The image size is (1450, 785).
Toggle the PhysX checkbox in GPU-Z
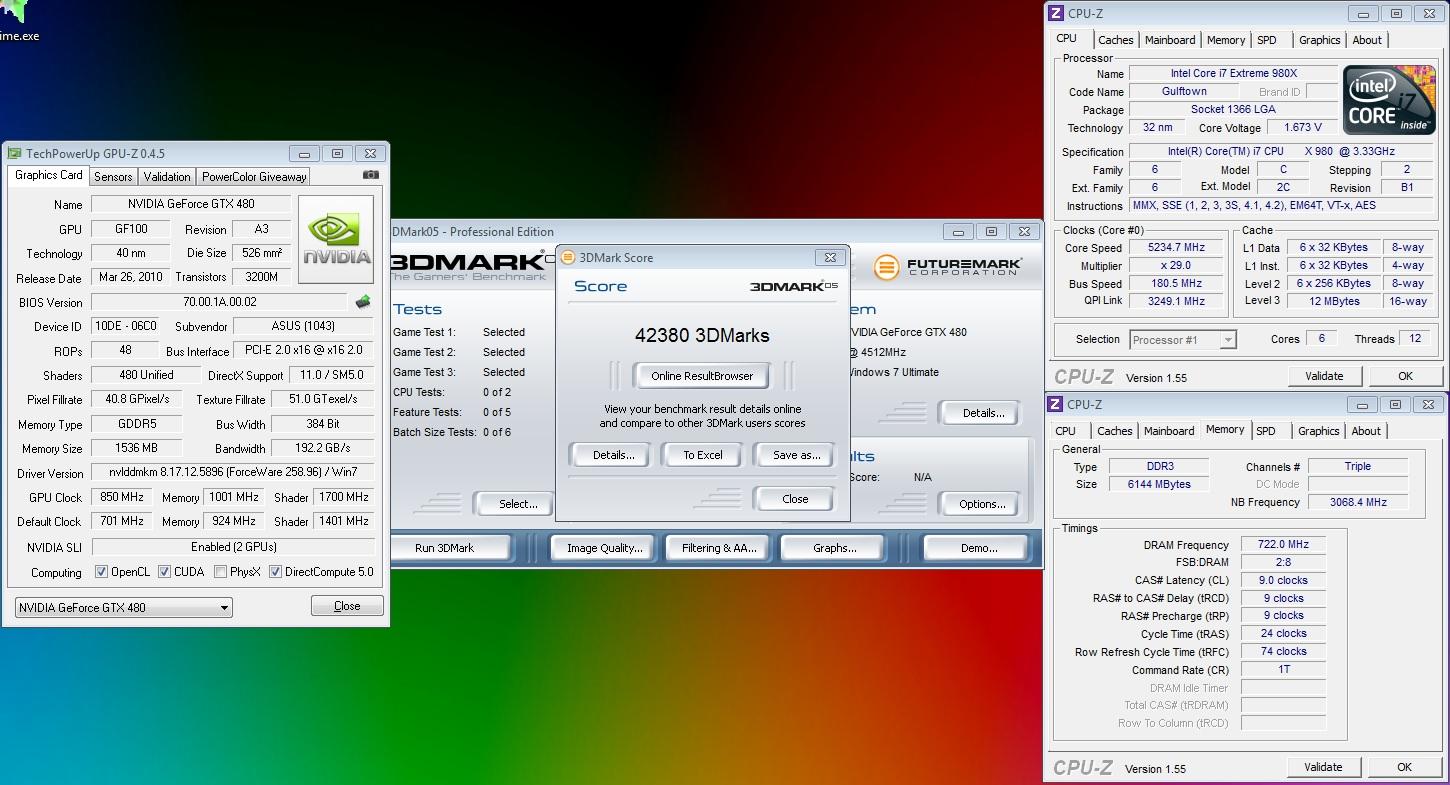220,572
